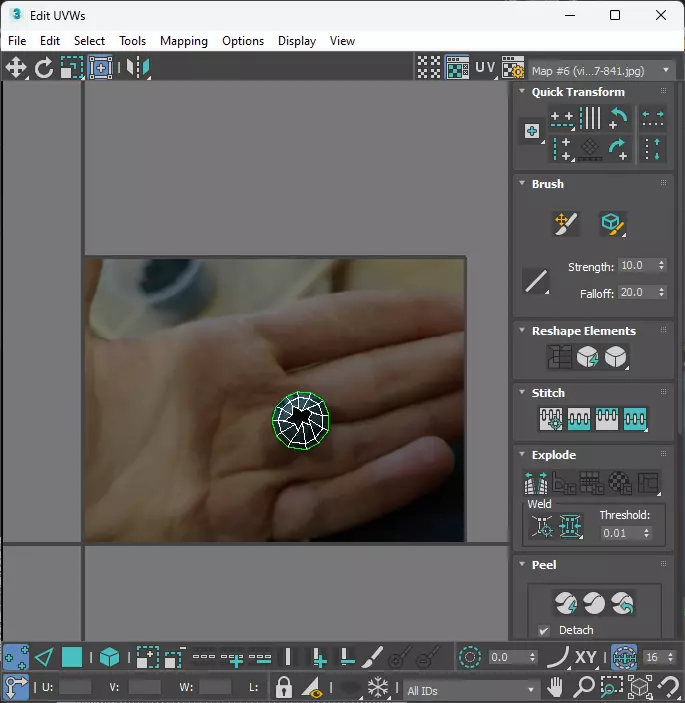Click the Falloff value spinner arrows
The height and width of the screenshot is (703, 685).
tap(661, 292)
